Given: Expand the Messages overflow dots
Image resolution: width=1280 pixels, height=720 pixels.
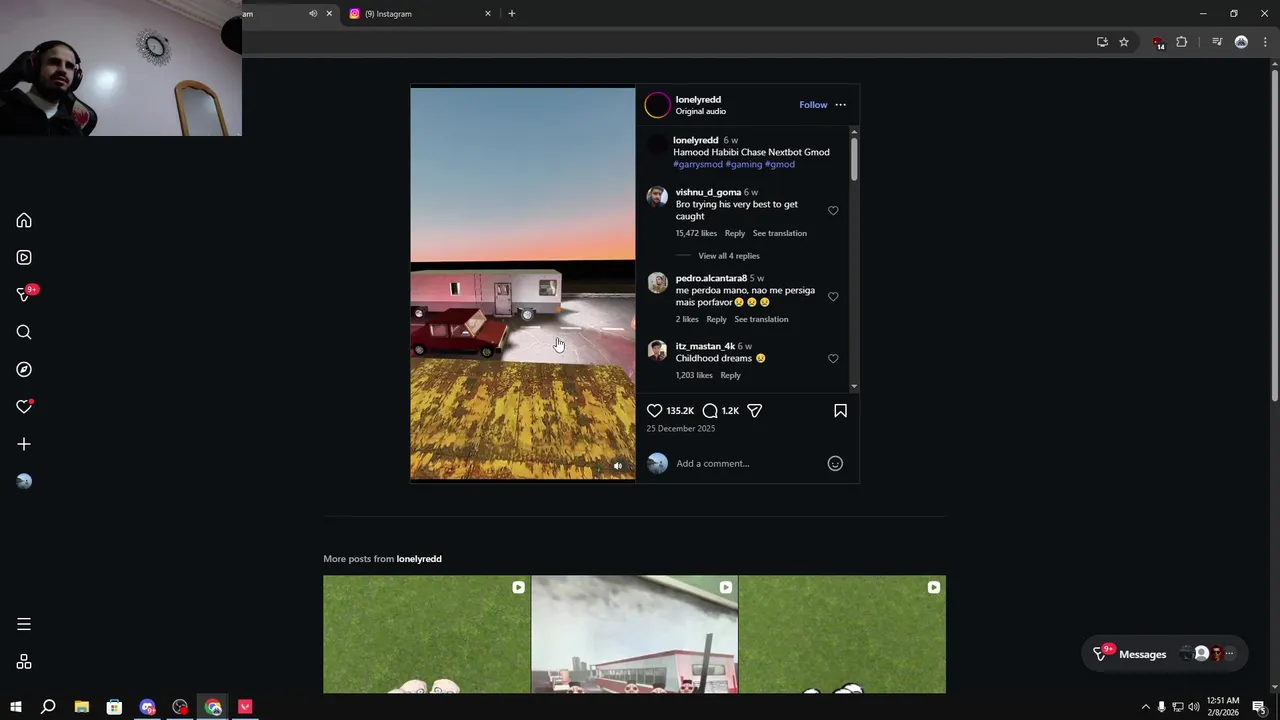Looking at the screenshot, I should pyautogui.click(x=1230, y=654).
